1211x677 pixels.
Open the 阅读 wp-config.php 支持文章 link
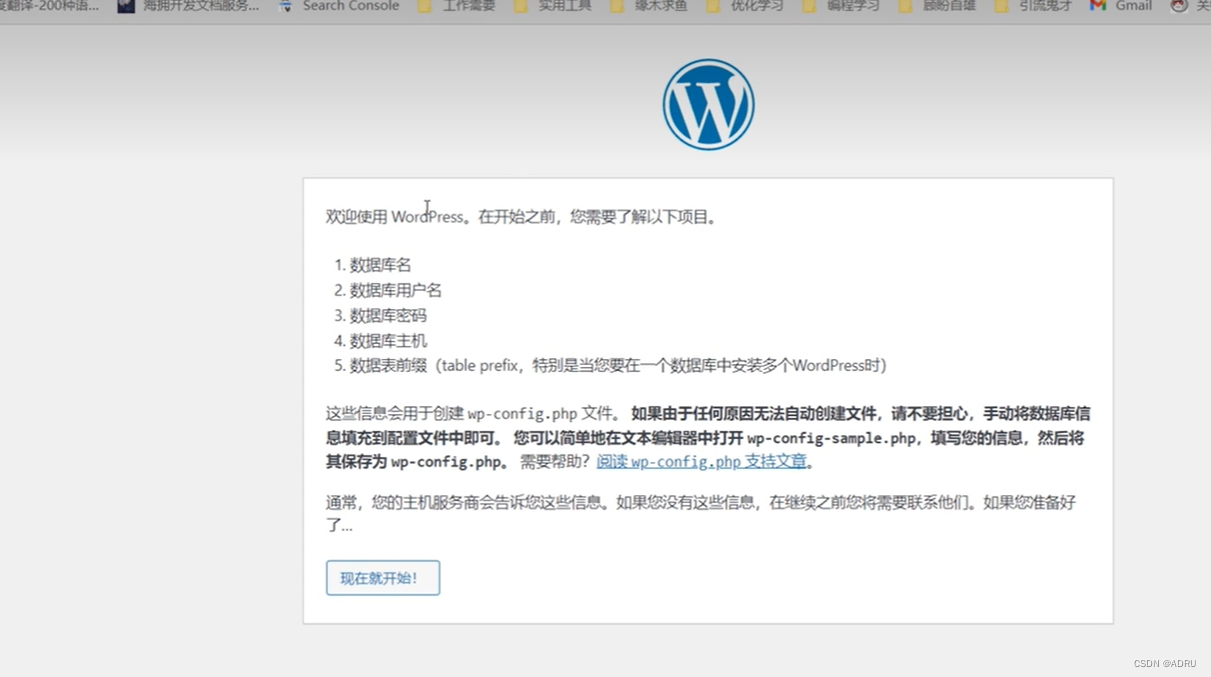[x=702, y=462]
